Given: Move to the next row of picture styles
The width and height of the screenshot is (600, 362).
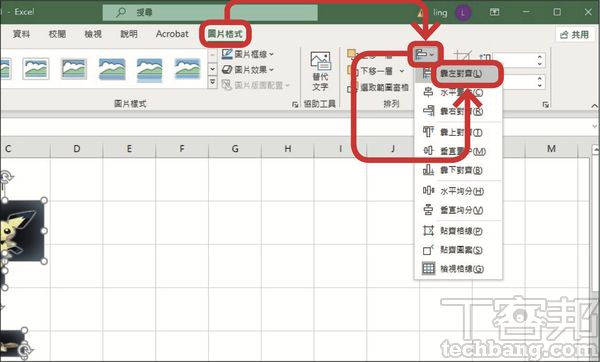Looking at the screenshot, I should [x=212, y=69].
